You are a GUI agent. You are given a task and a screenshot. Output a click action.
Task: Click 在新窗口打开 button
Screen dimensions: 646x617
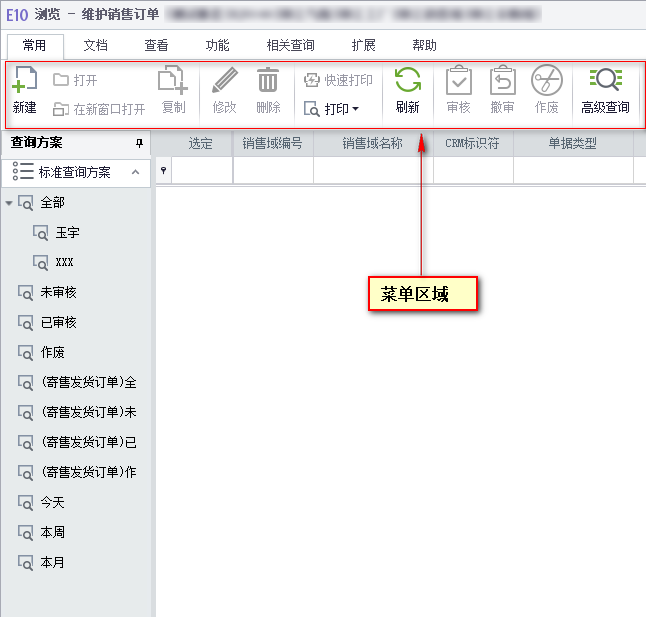click(99, 109)
